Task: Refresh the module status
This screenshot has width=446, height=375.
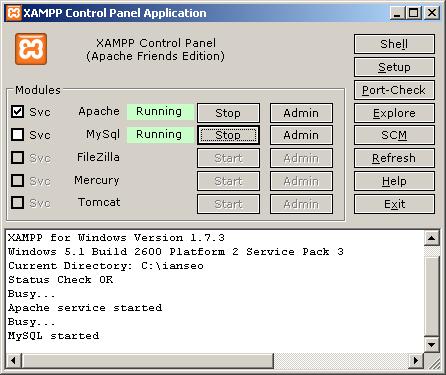Action: [x=394, y=158]
